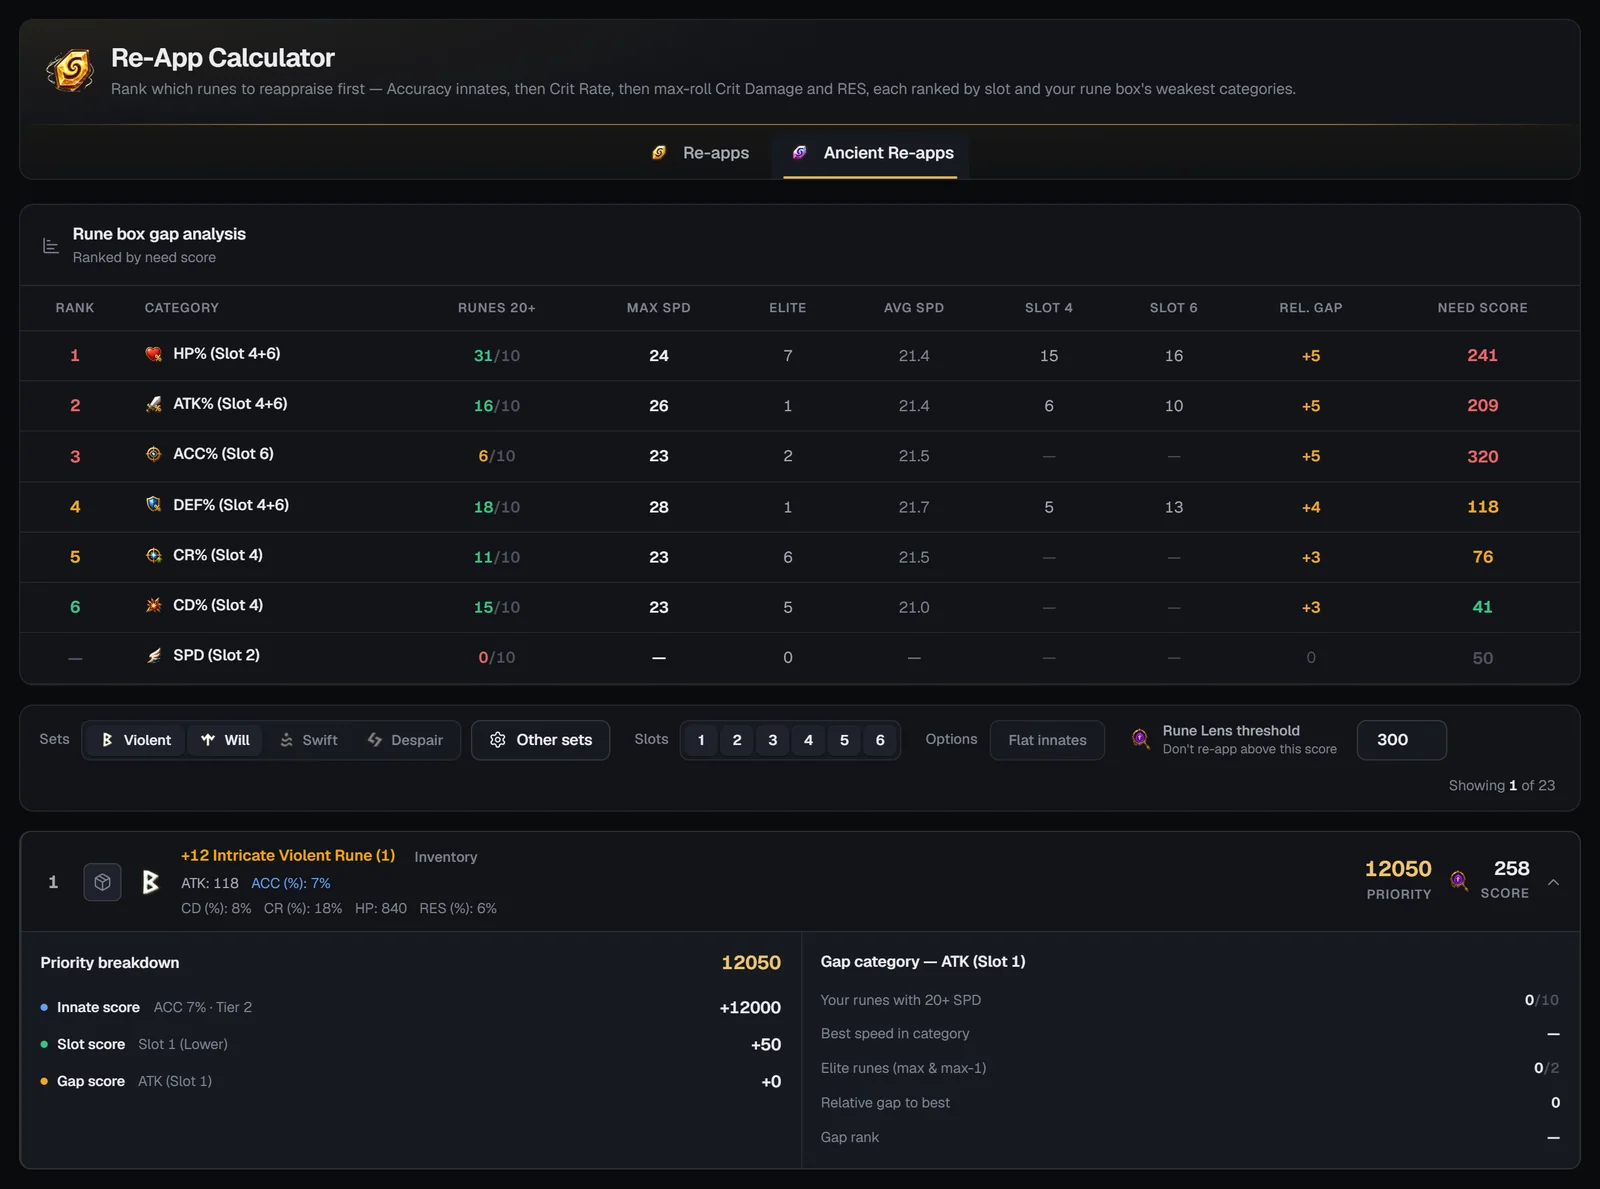Click the CD% burst icon in rank 6 row
Image resolution: width=1600 pixels, height=1189 pixels.
pos(153,605)
